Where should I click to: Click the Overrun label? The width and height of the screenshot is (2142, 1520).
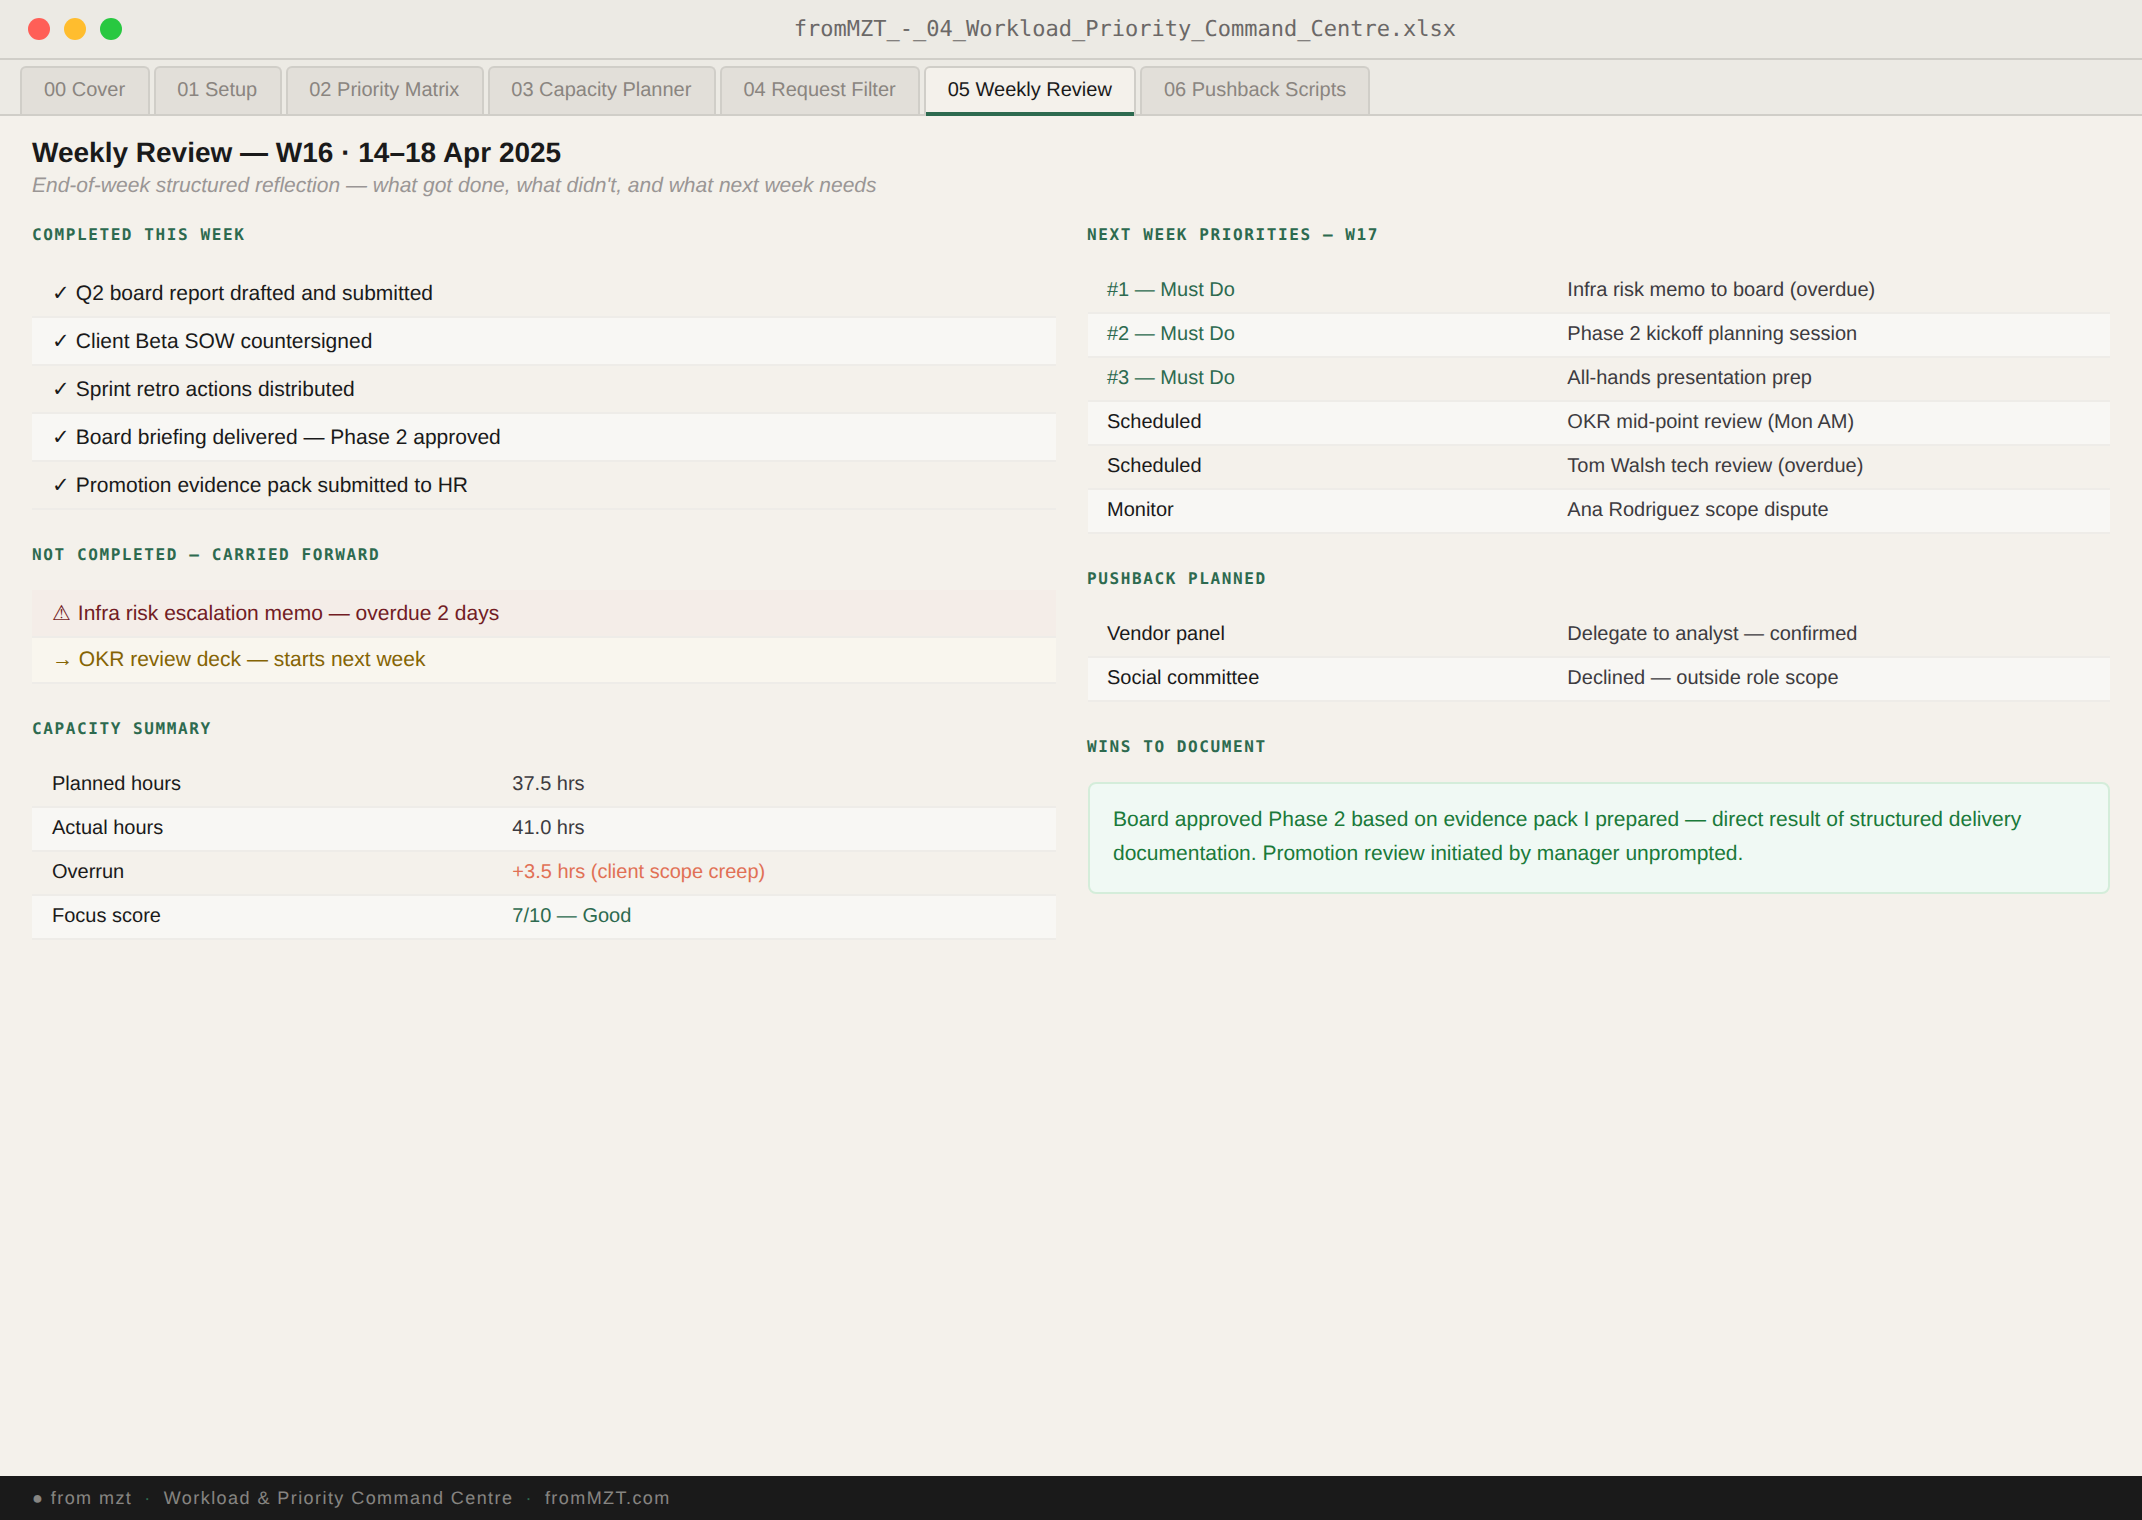[x=88, y=872]
